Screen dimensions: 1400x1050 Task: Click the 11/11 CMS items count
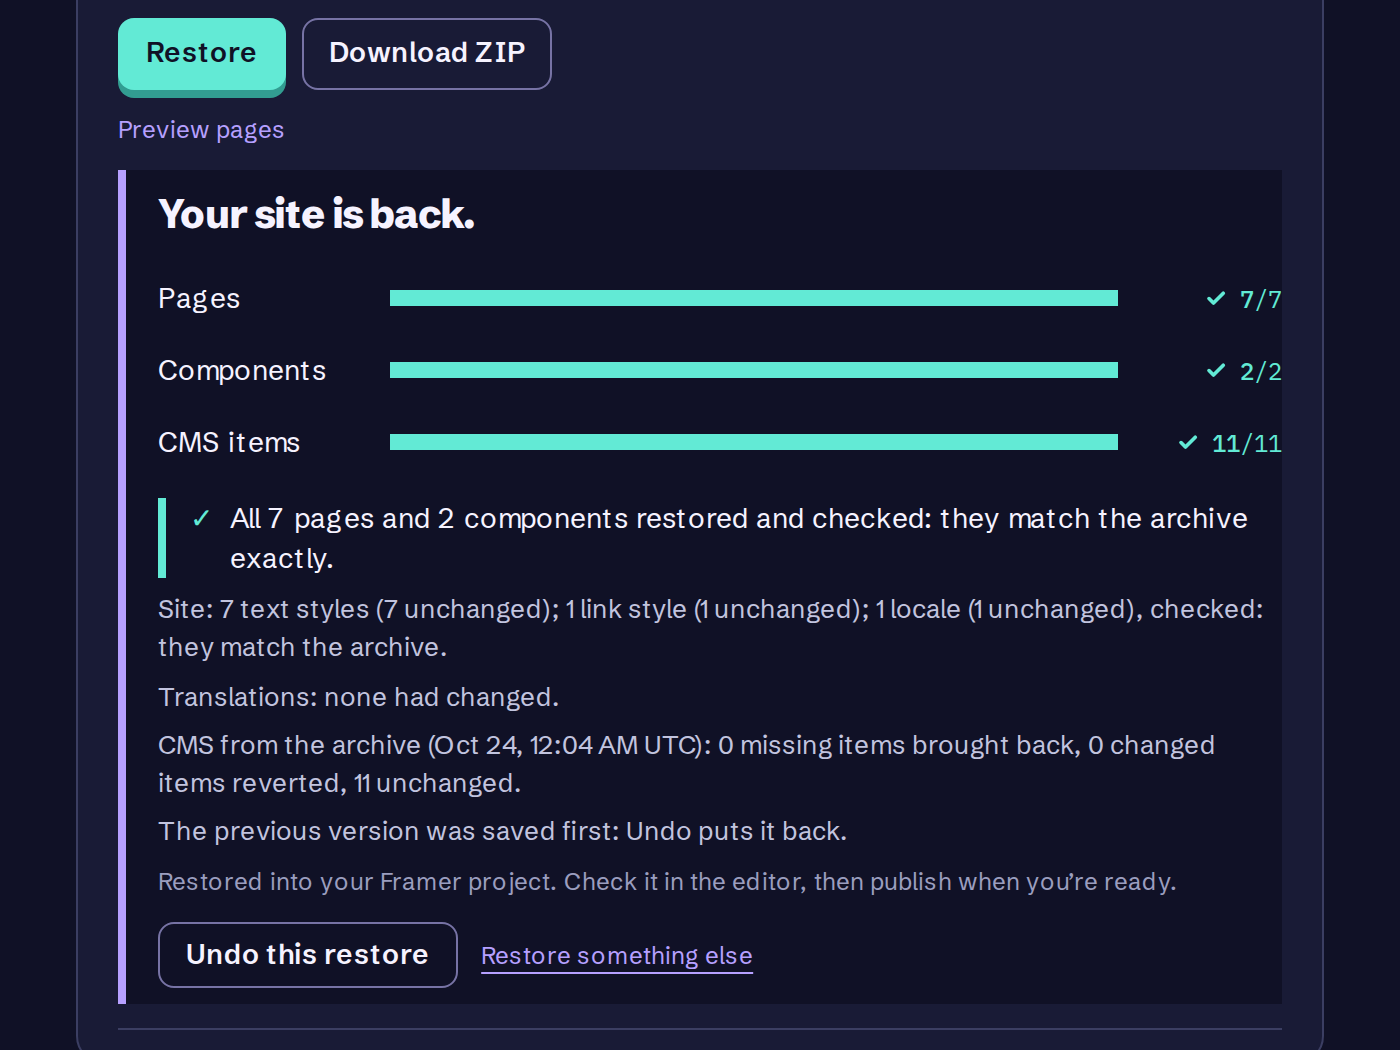1246,444
